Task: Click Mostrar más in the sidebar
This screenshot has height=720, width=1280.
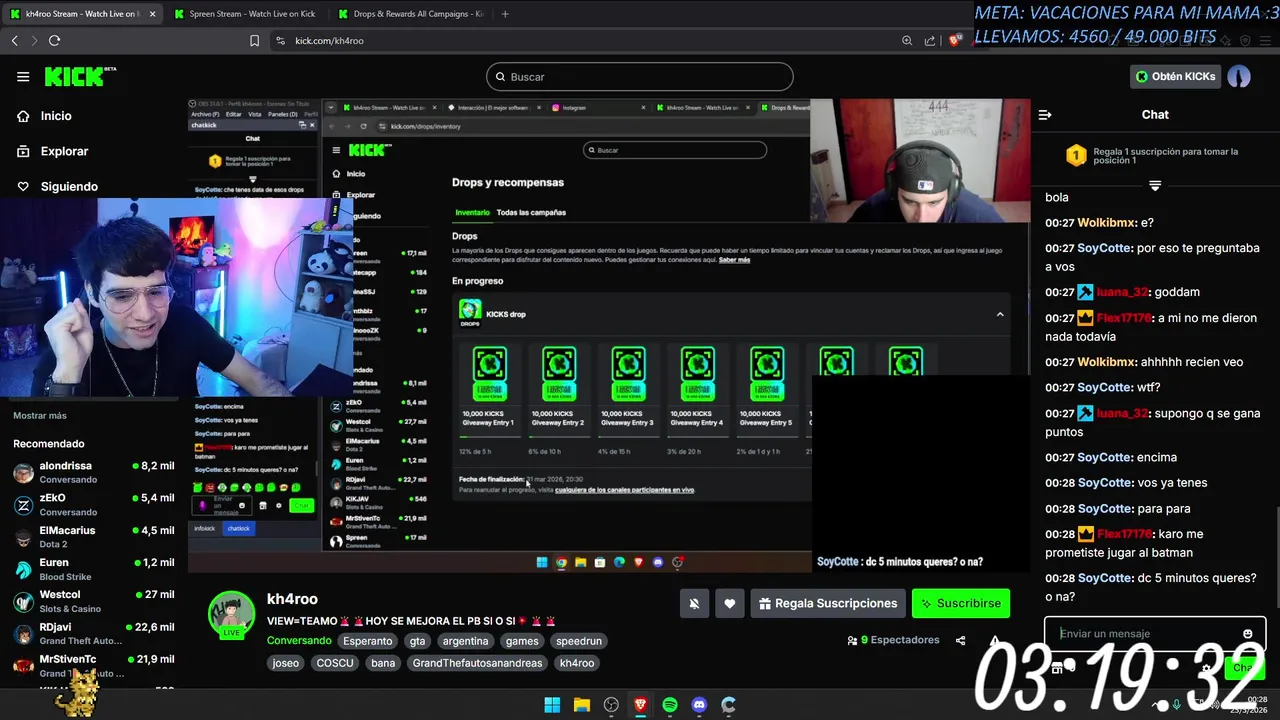Action: 40,415
